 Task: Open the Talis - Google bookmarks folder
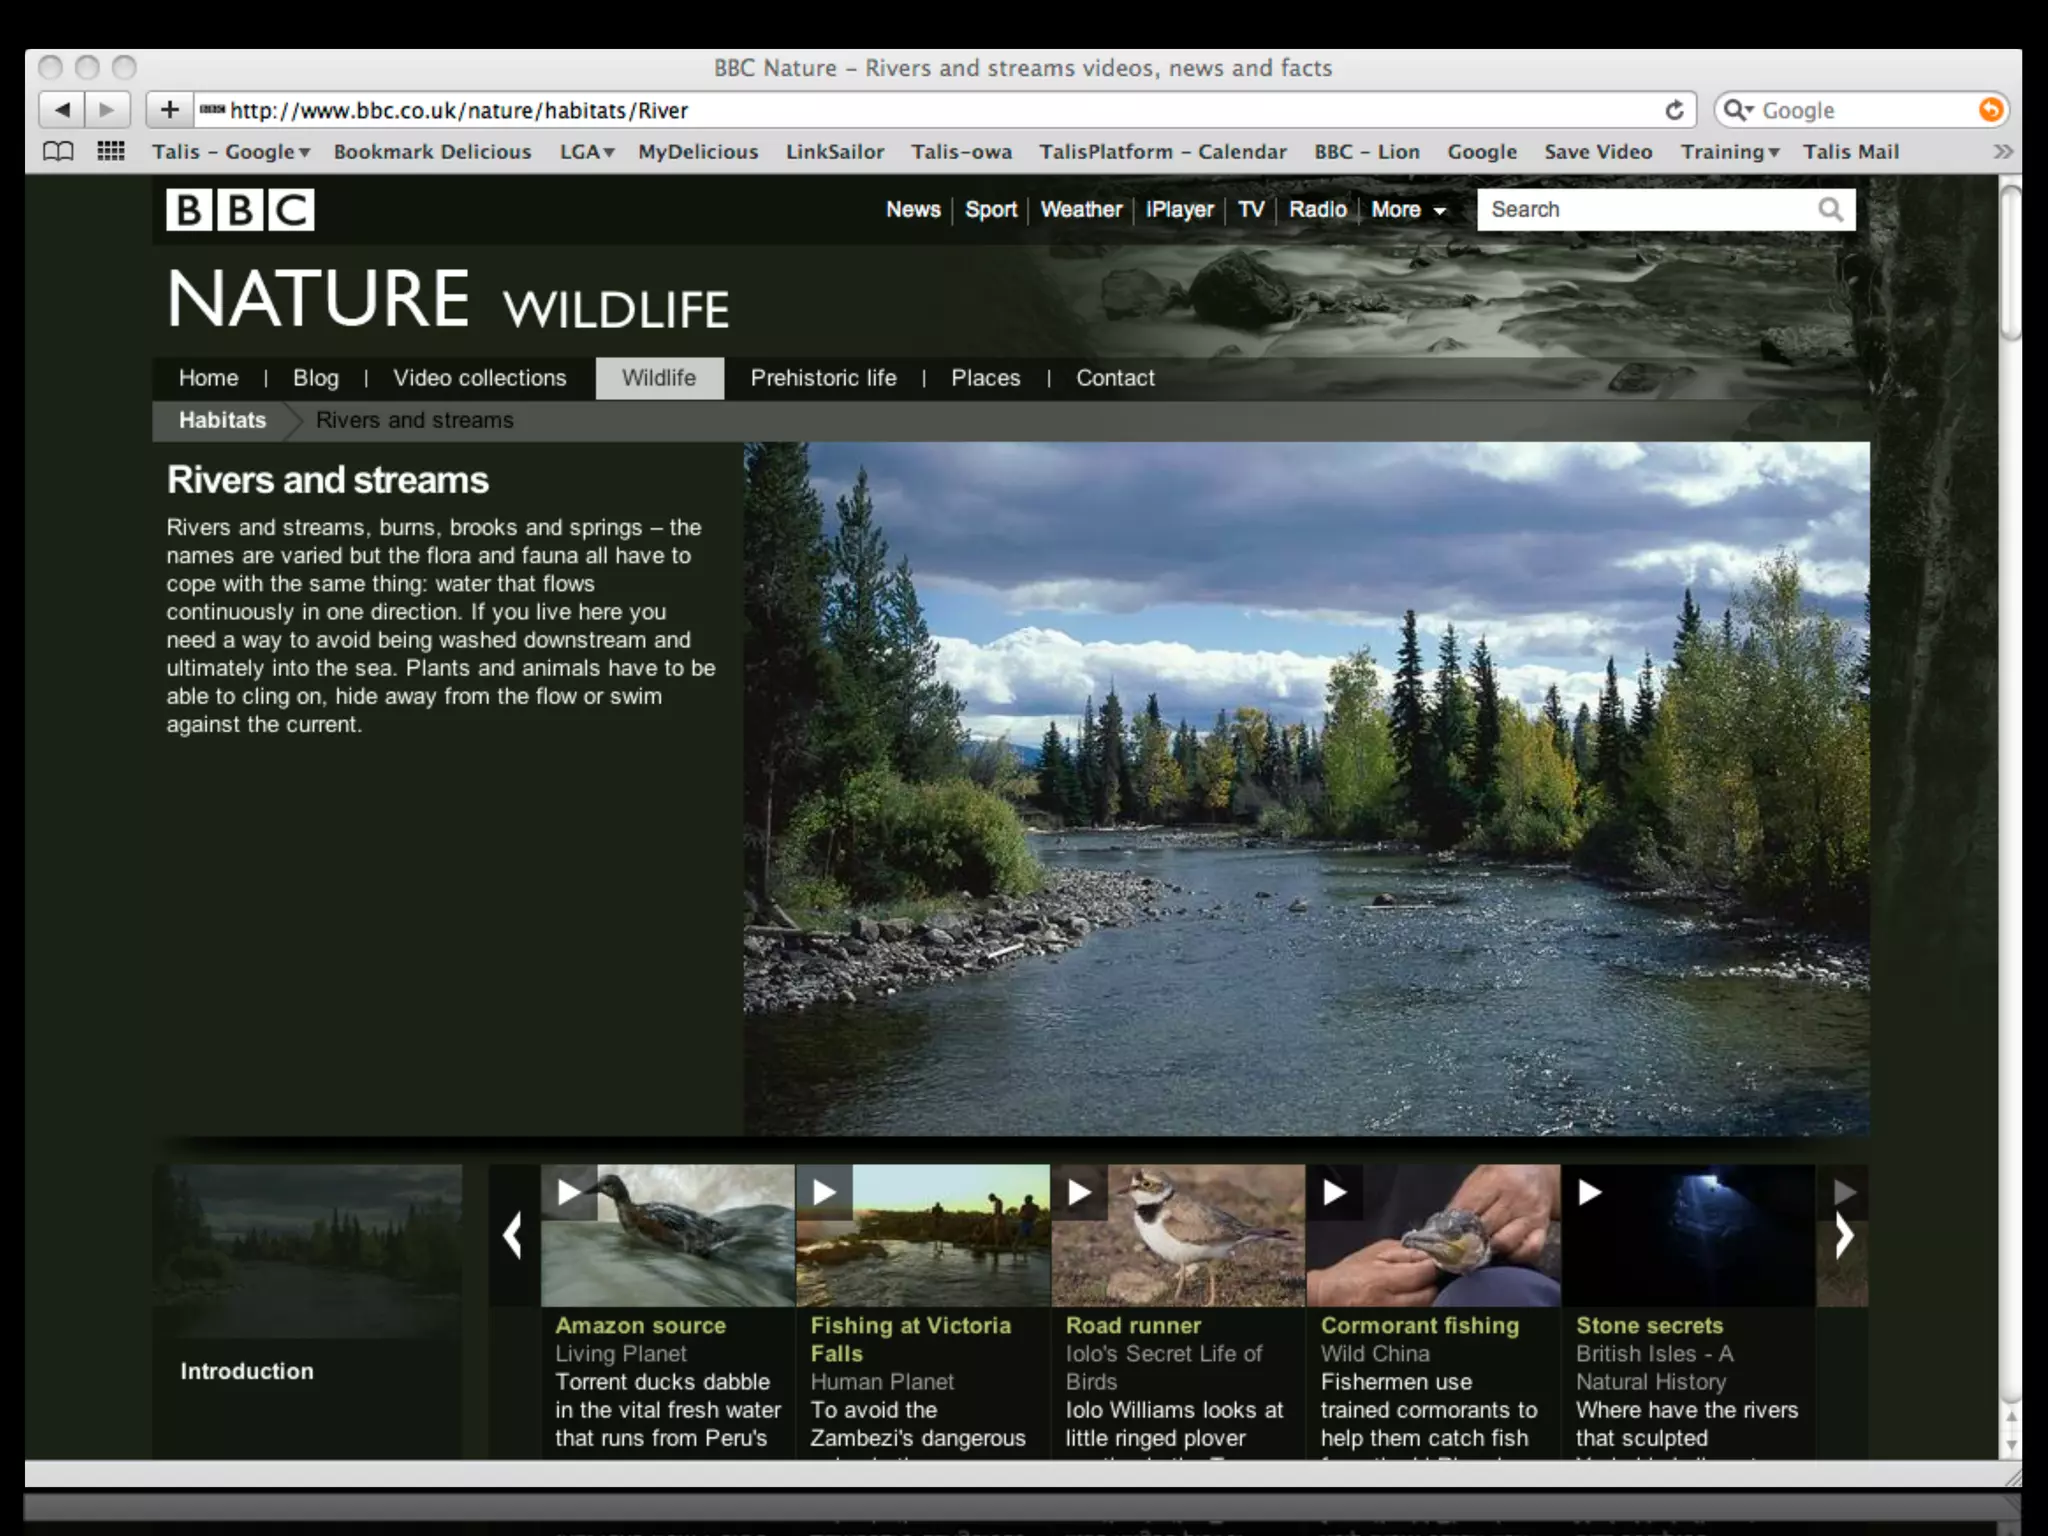[231, 152]
